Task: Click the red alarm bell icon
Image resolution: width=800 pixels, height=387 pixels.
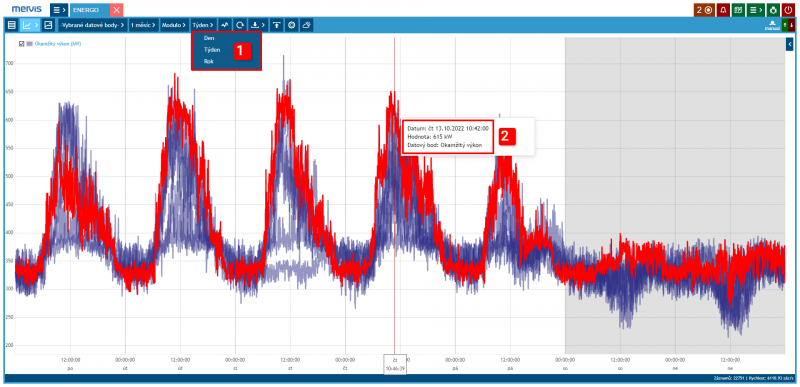Action: [x=722, y=9]
